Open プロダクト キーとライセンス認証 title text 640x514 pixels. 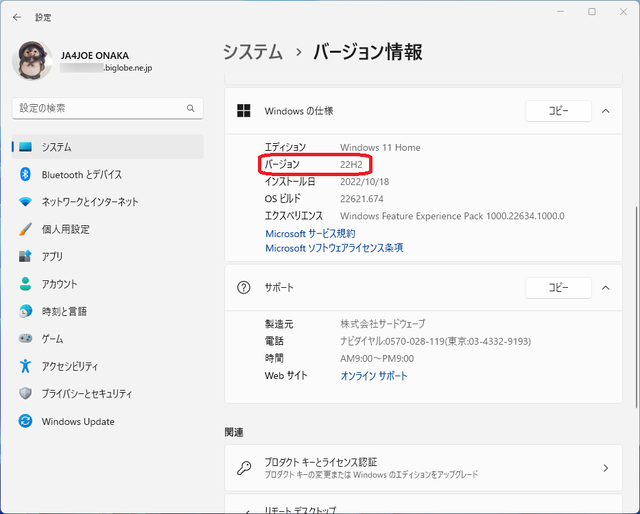tap(321, 462)
